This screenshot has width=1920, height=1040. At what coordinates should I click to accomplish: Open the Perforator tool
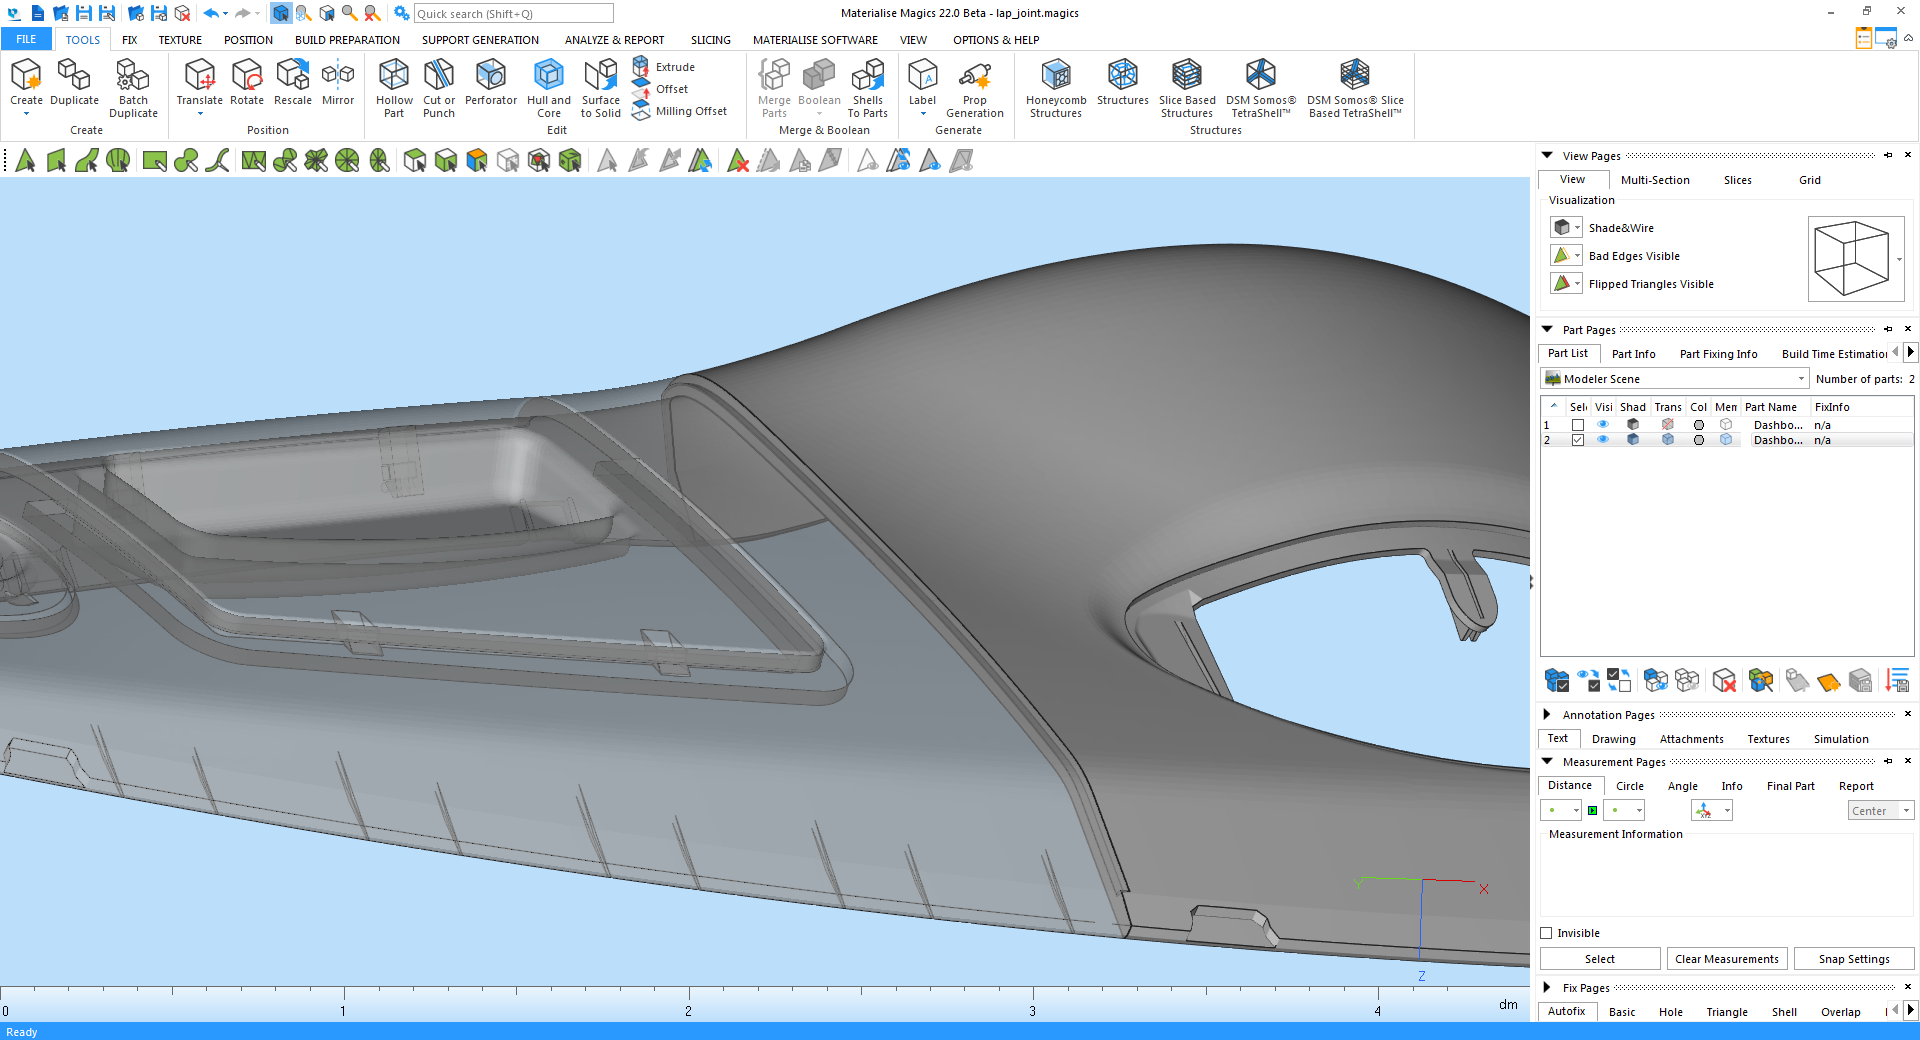pyautogui.click(x=490, y=76)
